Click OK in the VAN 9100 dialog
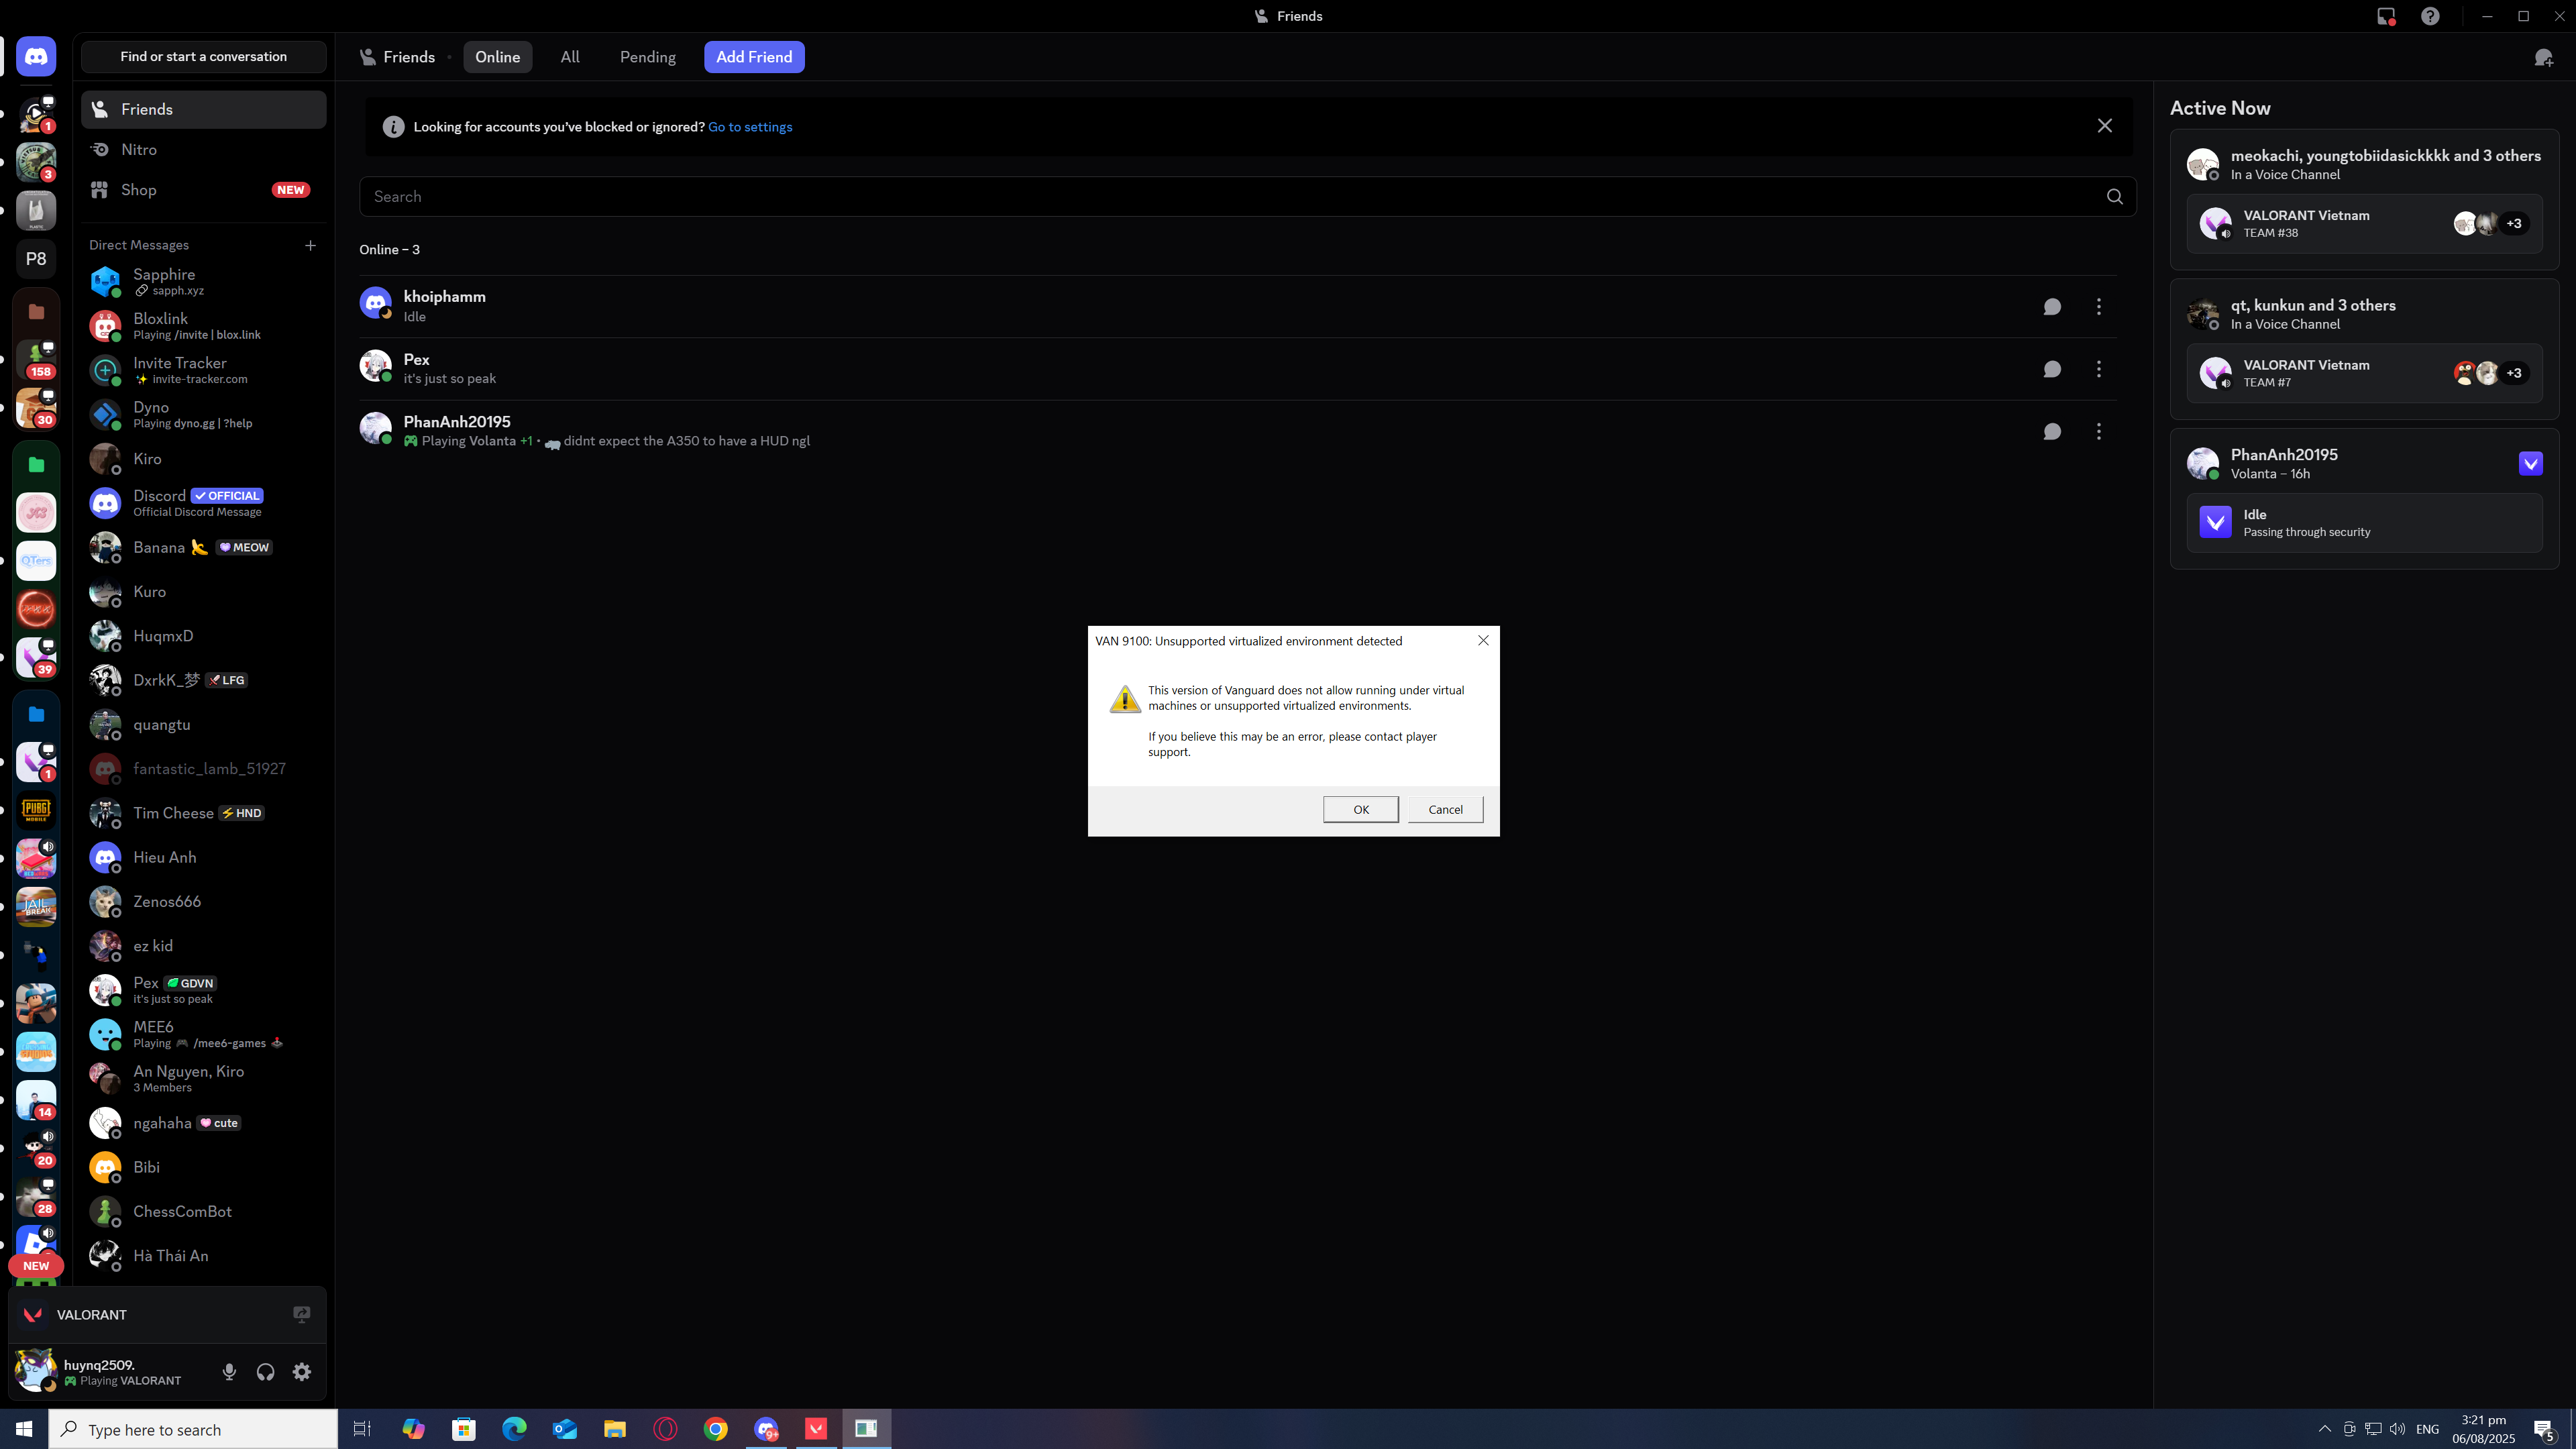Image resolution: width=2576 pixels, height=1449 pixels. coord(1361,809)
